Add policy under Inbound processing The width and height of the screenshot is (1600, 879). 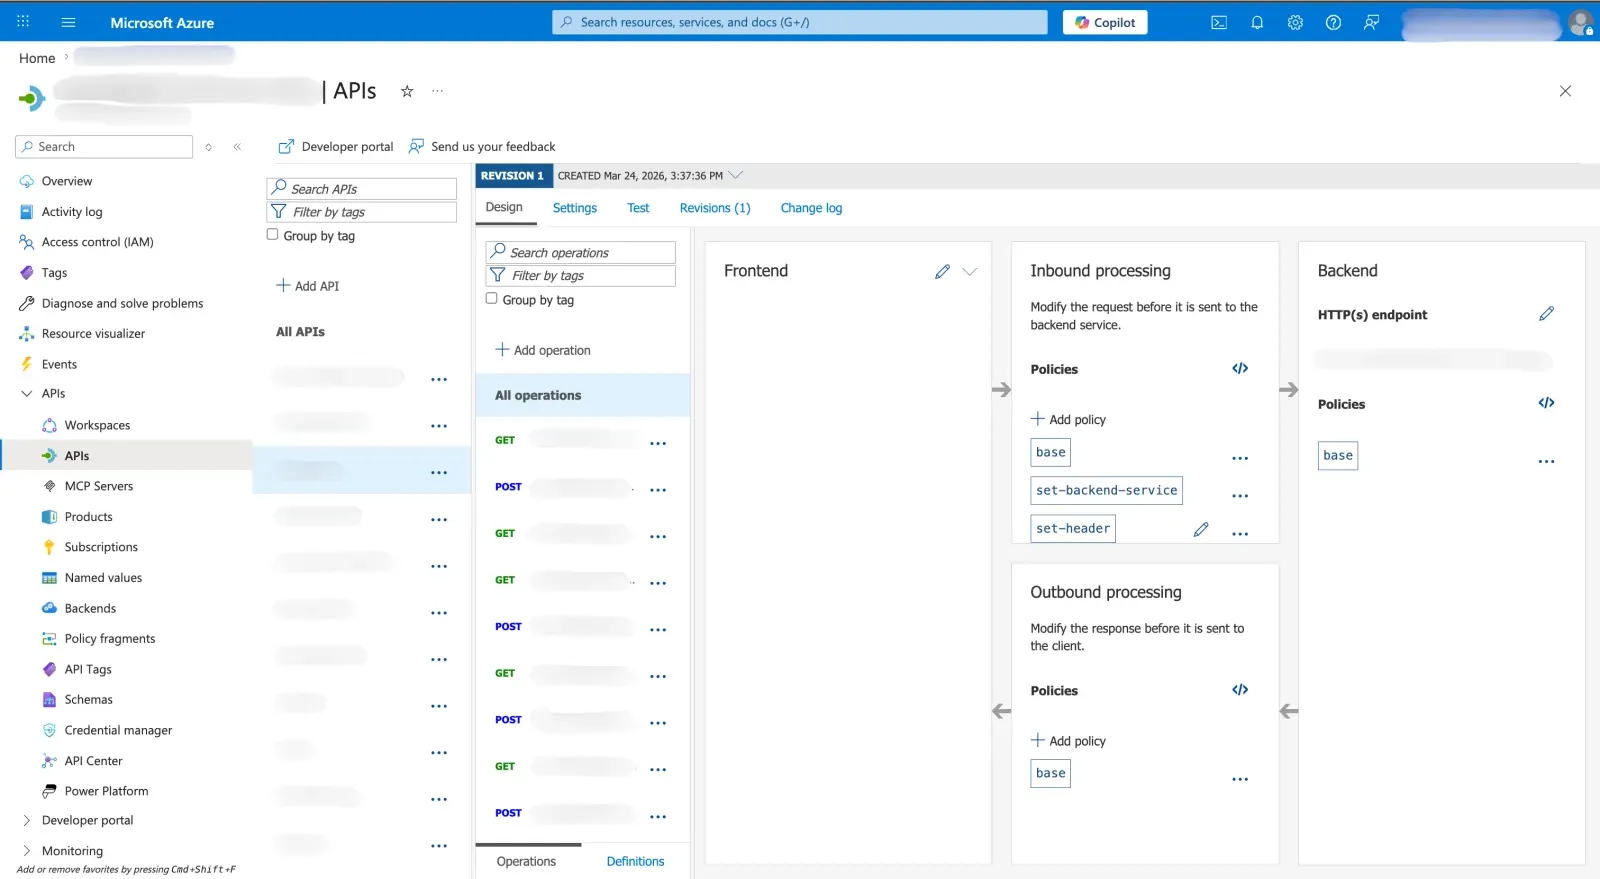tap(1068, 419)
